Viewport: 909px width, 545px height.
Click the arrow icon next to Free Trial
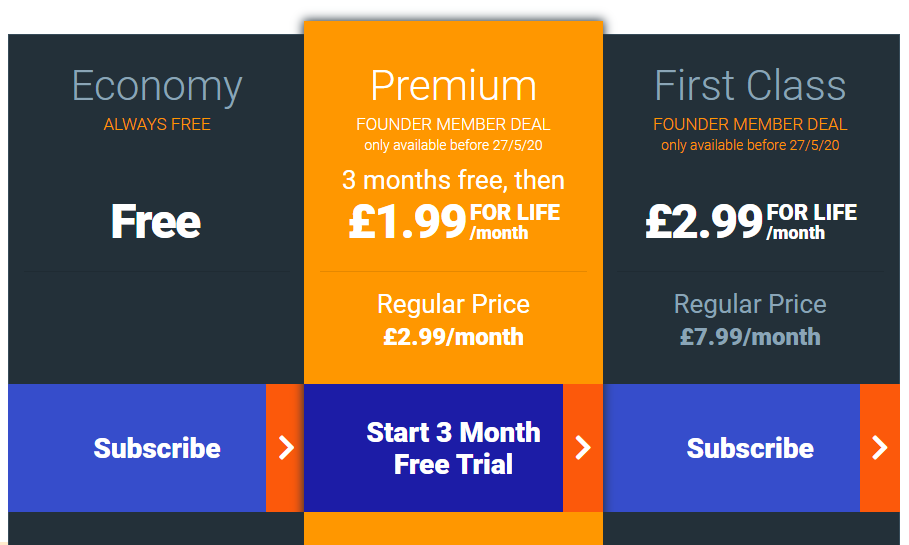point(583,448)
